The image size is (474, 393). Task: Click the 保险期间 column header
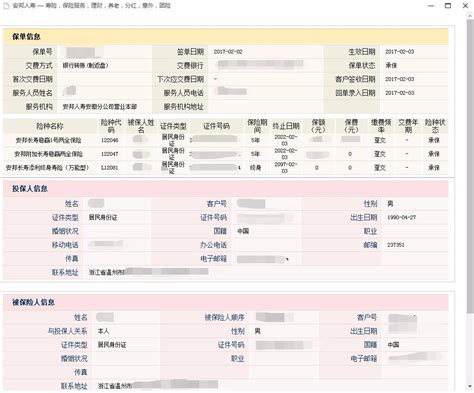(x=257, y=126)
